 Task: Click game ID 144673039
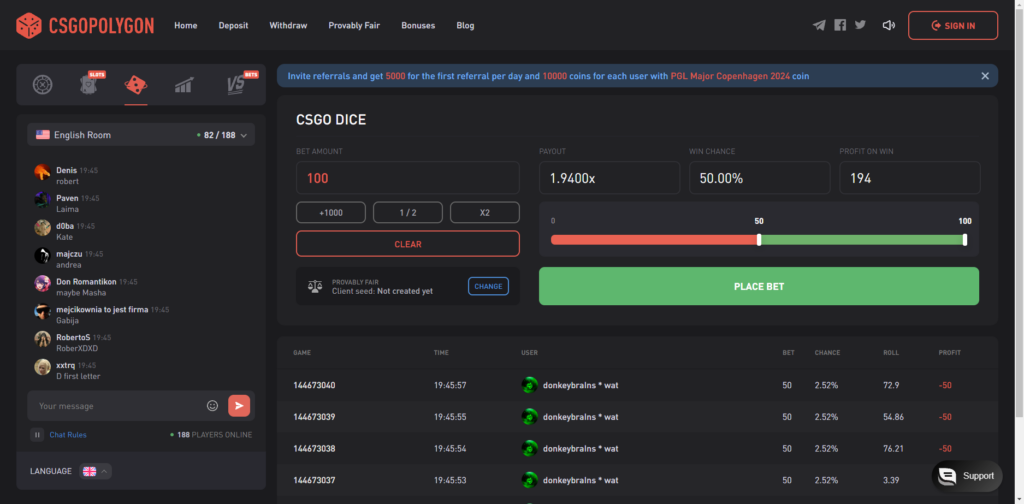[x=314, y=417]
